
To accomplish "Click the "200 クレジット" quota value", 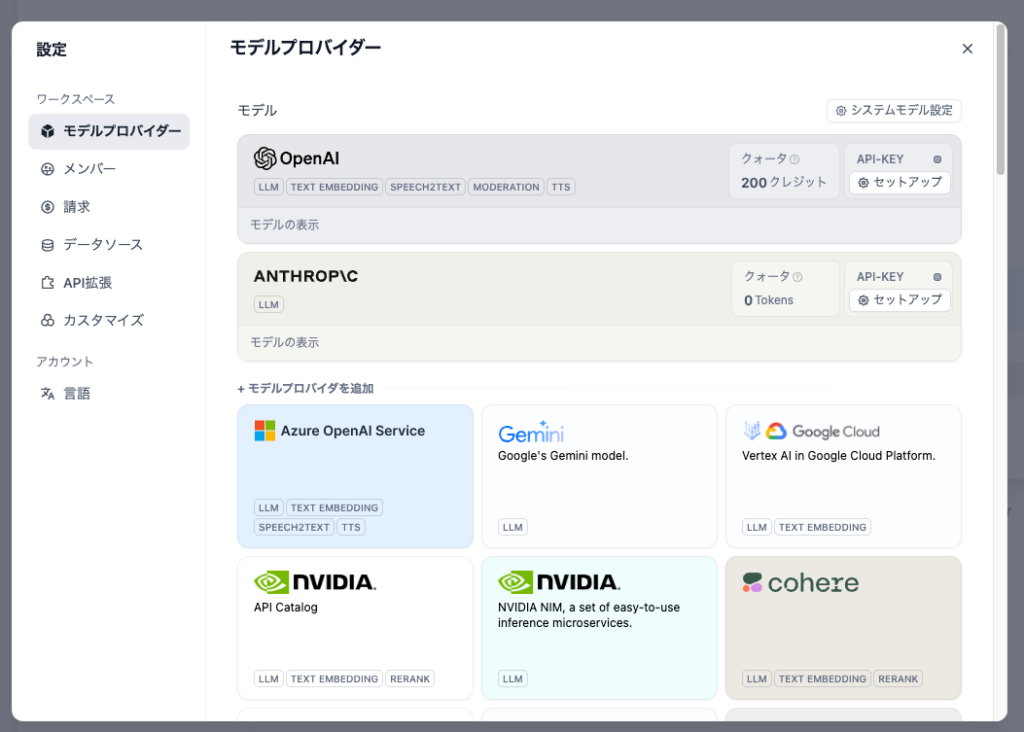I will (x=784, y=183).
